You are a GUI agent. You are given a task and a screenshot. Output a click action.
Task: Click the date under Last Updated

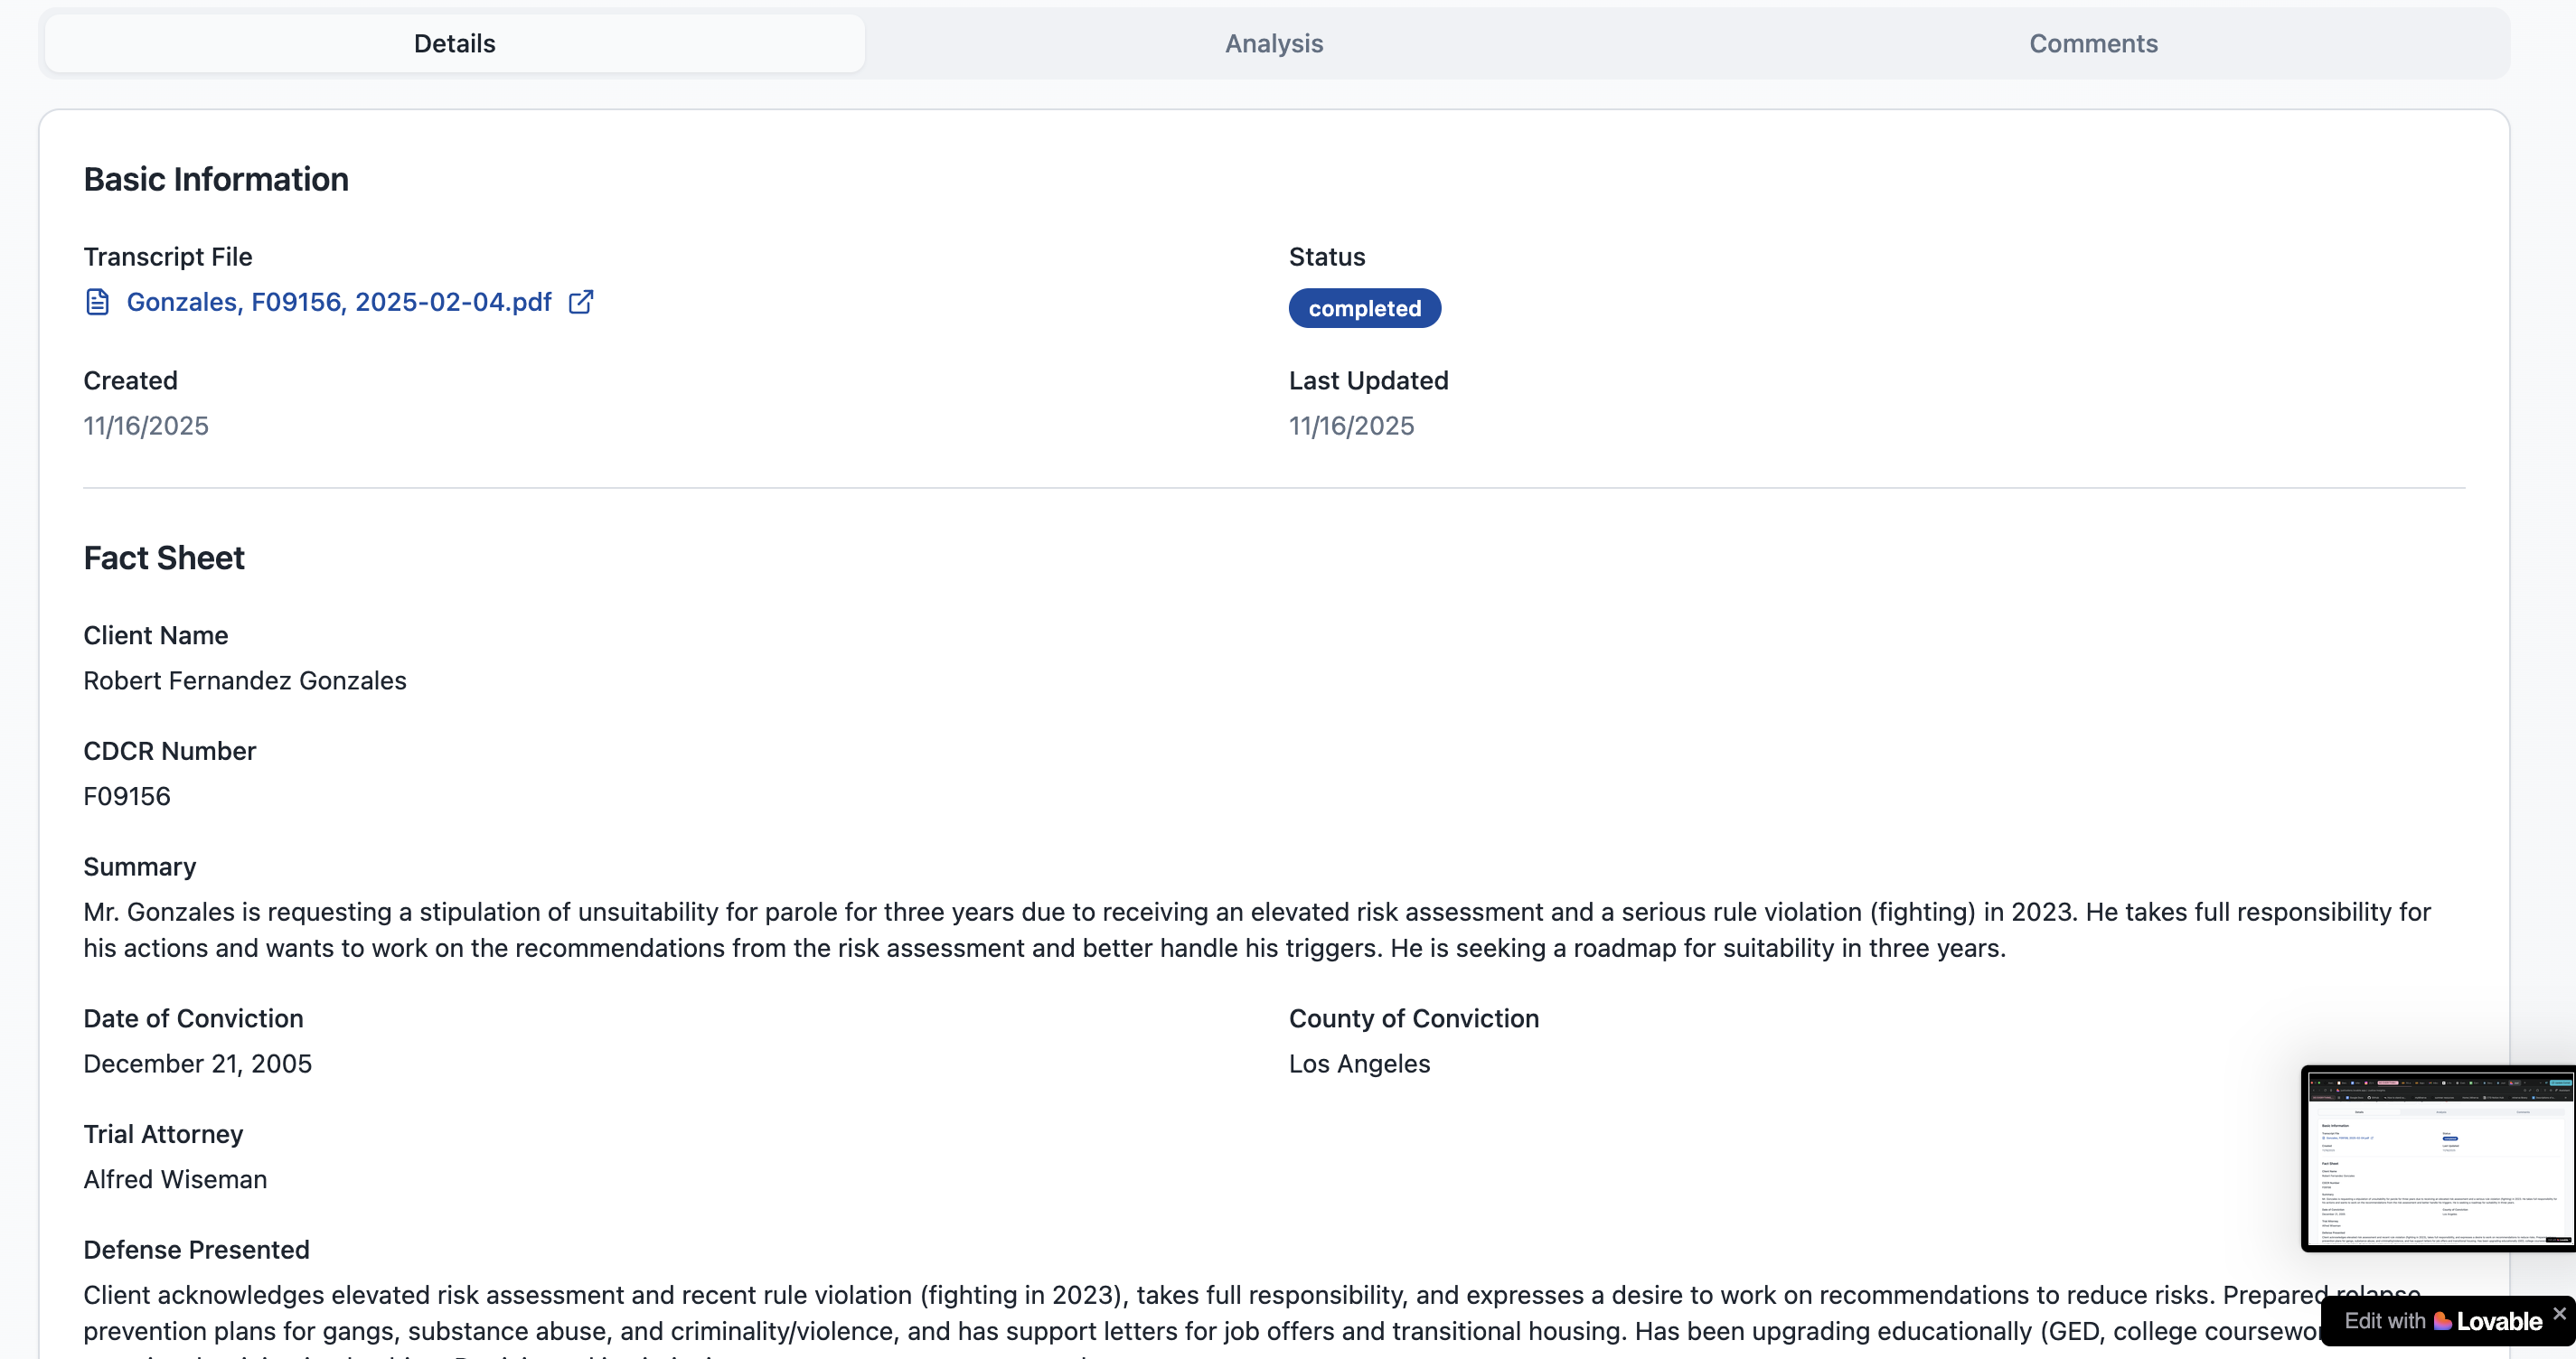[1351, 426]
